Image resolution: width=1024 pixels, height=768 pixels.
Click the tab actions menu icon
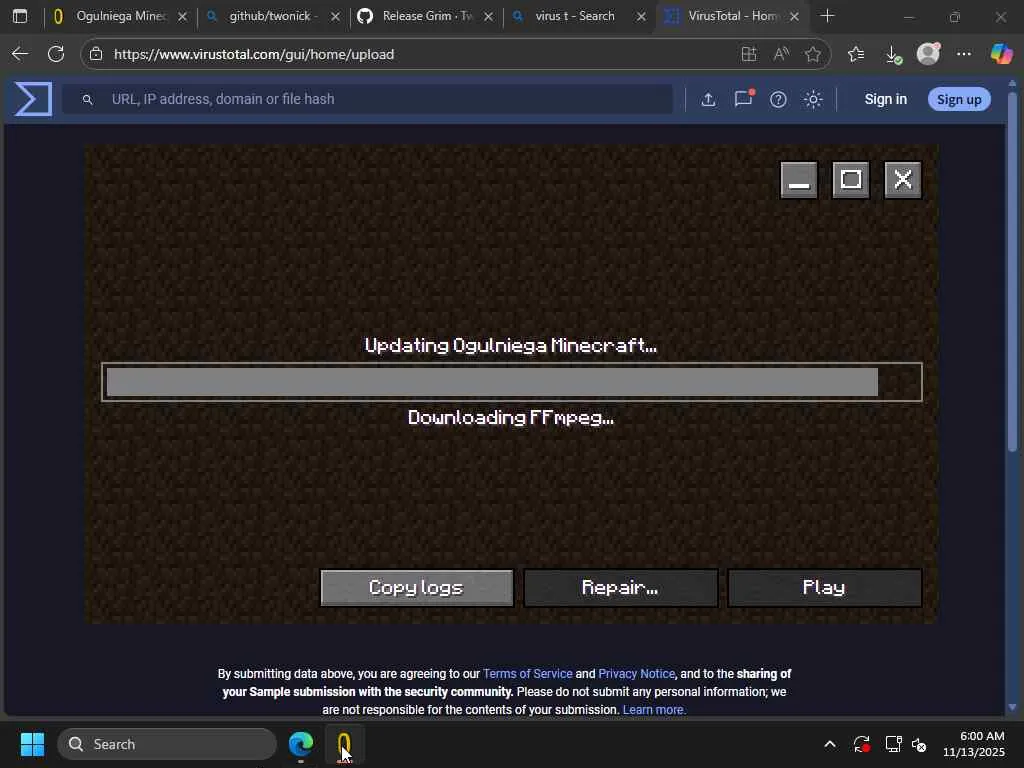pos(20,16)
